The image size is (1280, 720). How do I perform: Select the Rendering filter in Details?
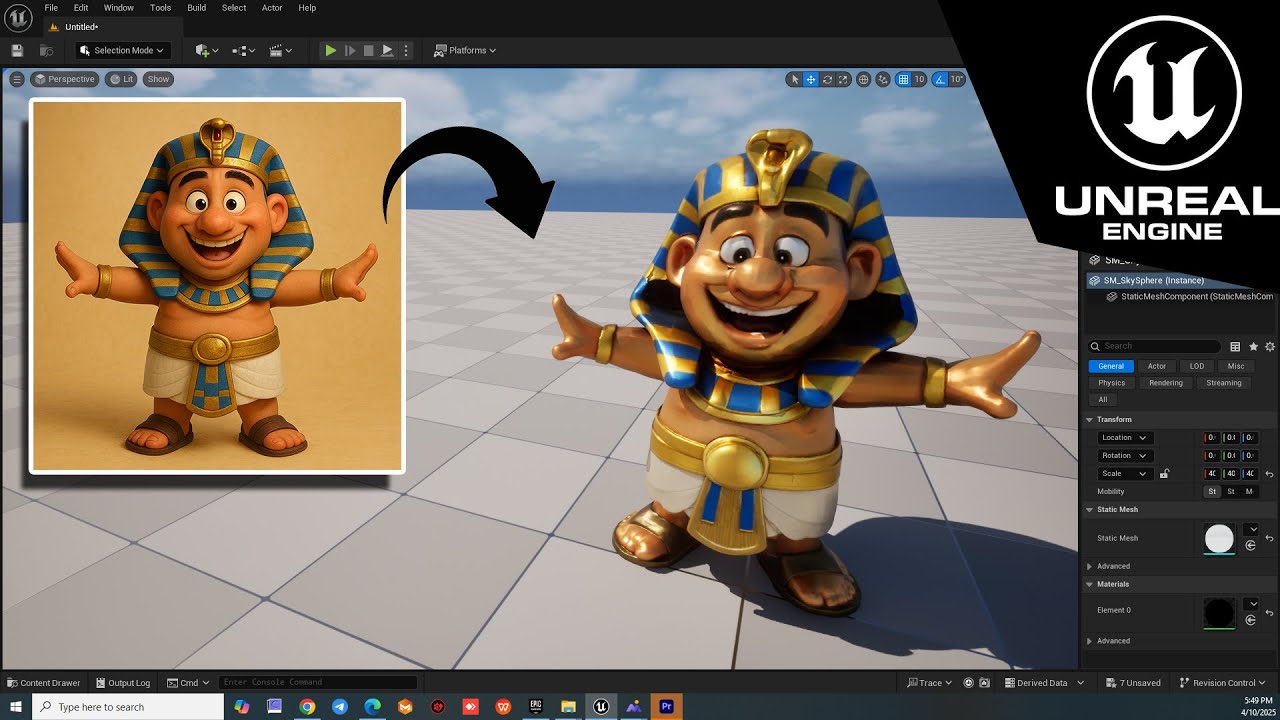pyautogui.click(x=1166, y=383)
